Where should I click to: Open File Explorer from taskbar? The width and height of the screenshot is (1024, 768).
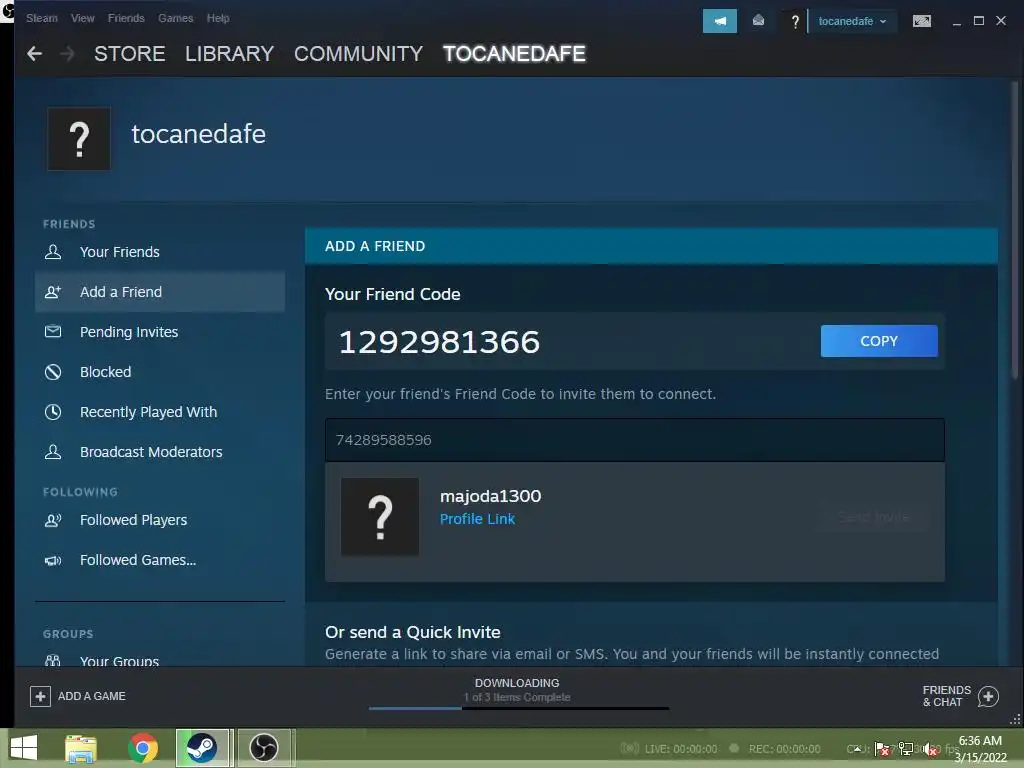point(81,748)
